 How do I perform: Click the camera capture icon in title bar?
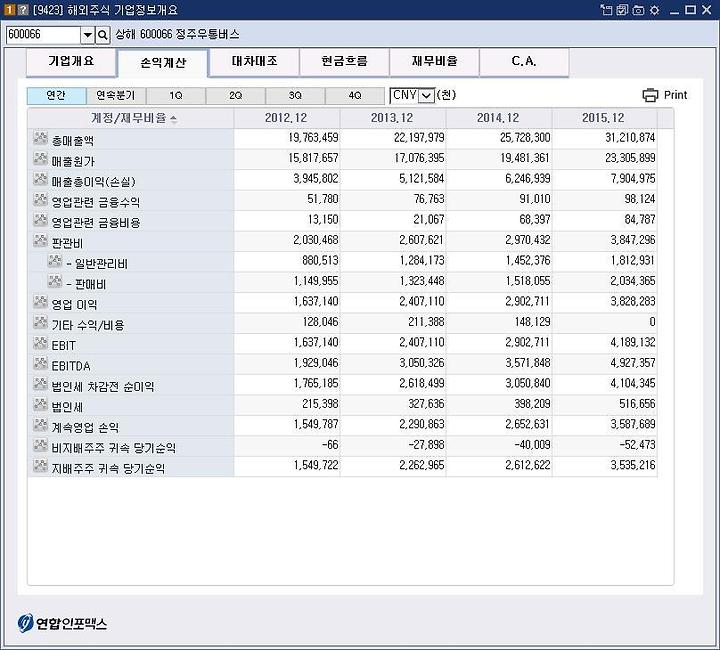pos(638,10)
